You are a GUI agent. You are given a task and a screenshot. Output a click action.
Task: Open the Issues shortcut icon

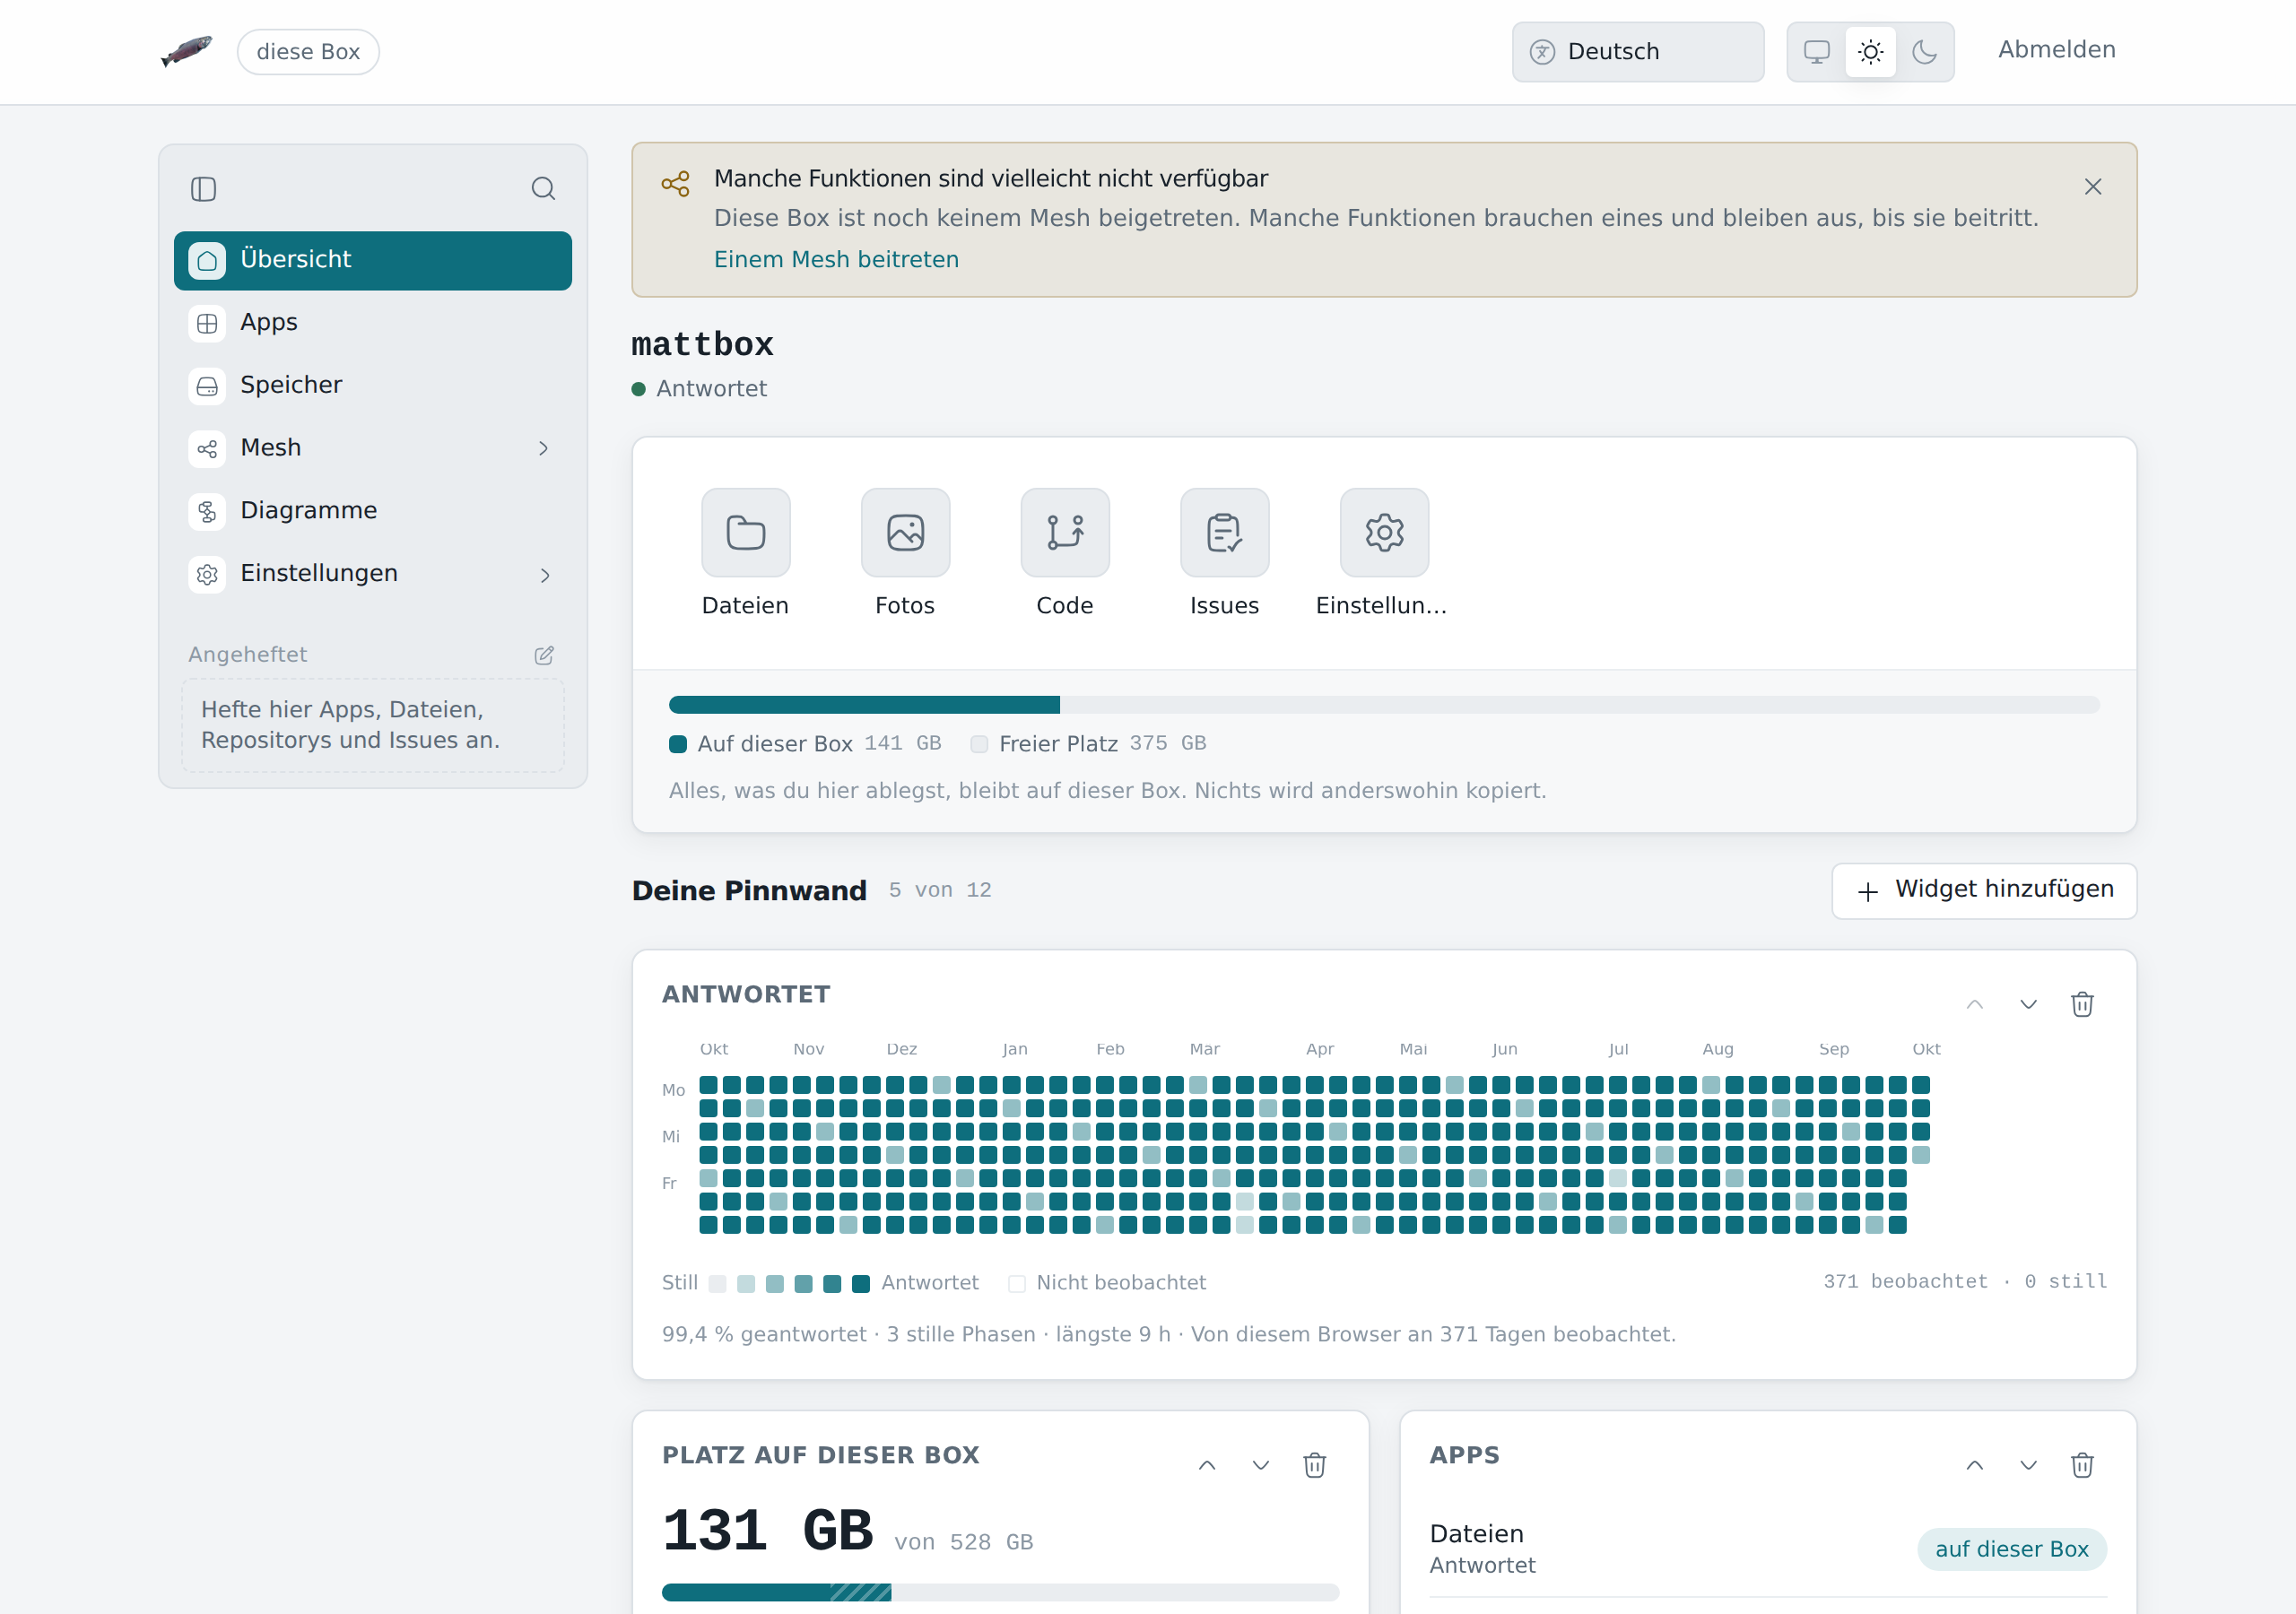[x=1224, y=533]
